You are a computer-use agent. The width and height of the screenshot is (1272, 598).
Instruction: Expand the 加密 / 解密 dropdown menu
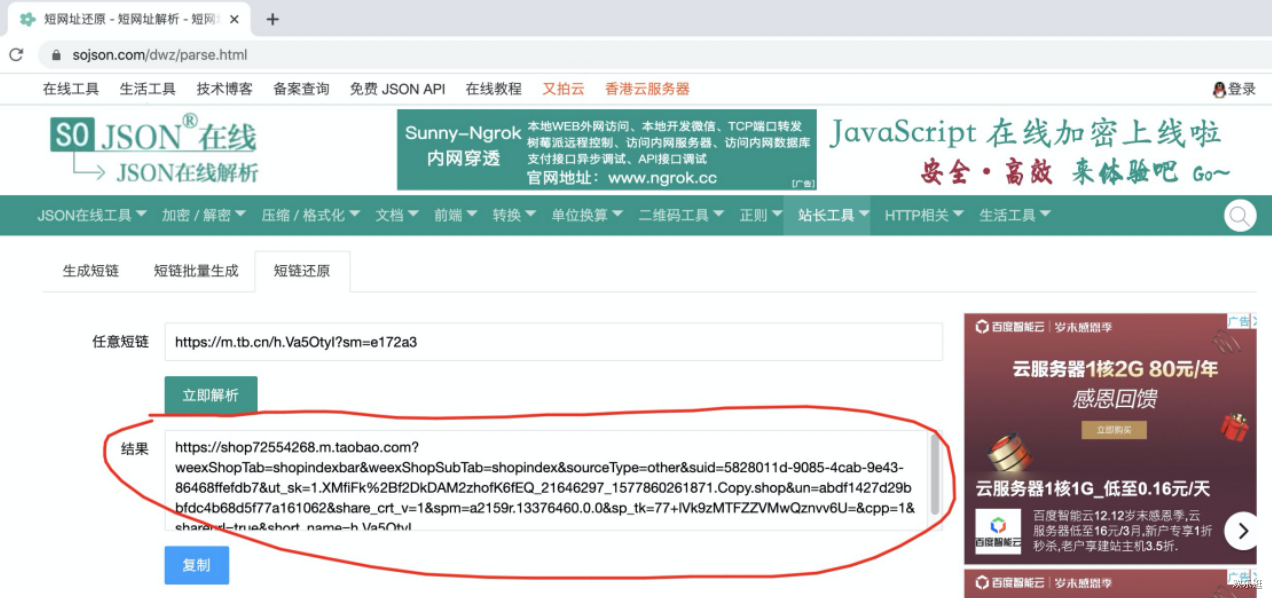[204, 215]
